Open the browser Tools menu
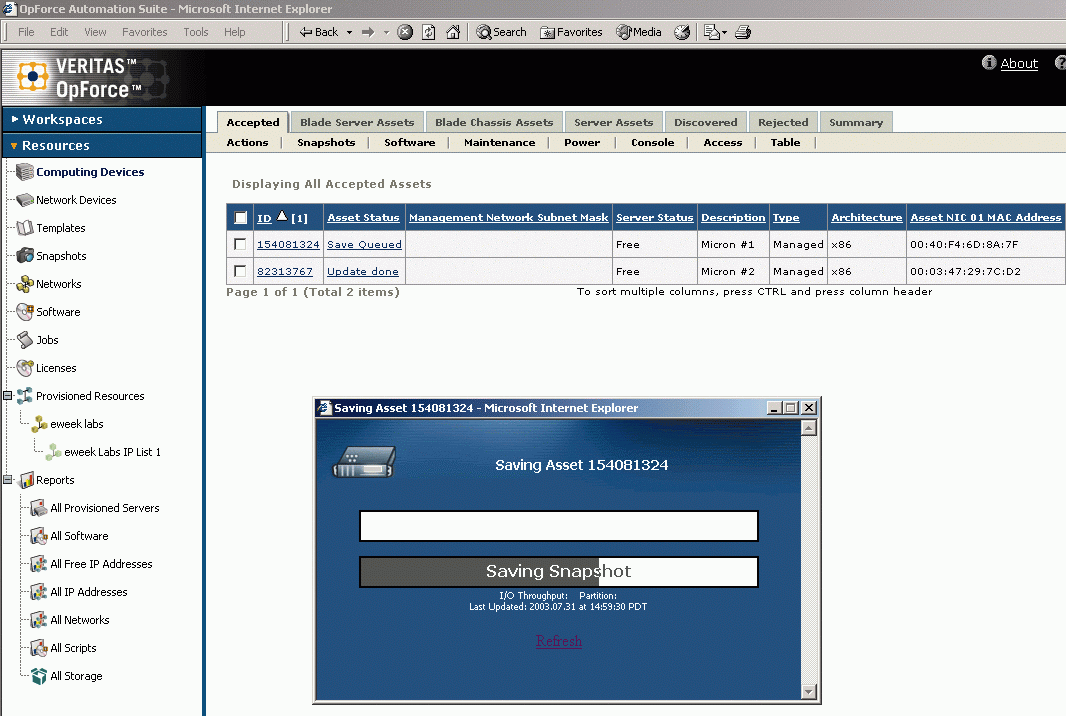This screenshot has width=1066, height=716. tap(196, 32)
